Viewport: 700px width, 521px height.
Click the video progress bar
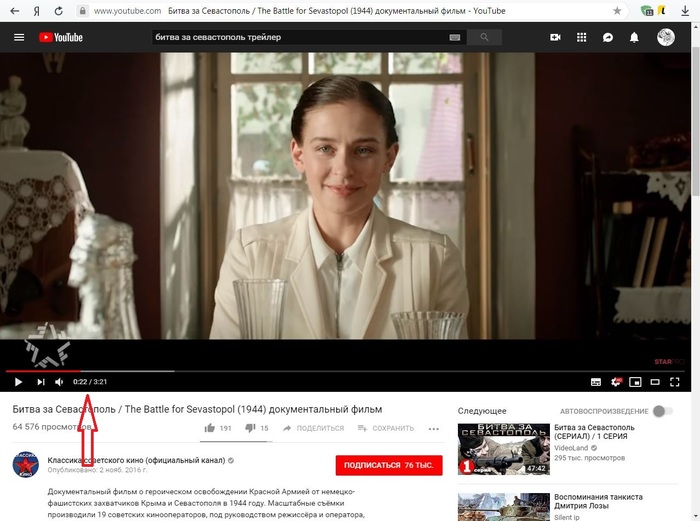coord(300,371)
